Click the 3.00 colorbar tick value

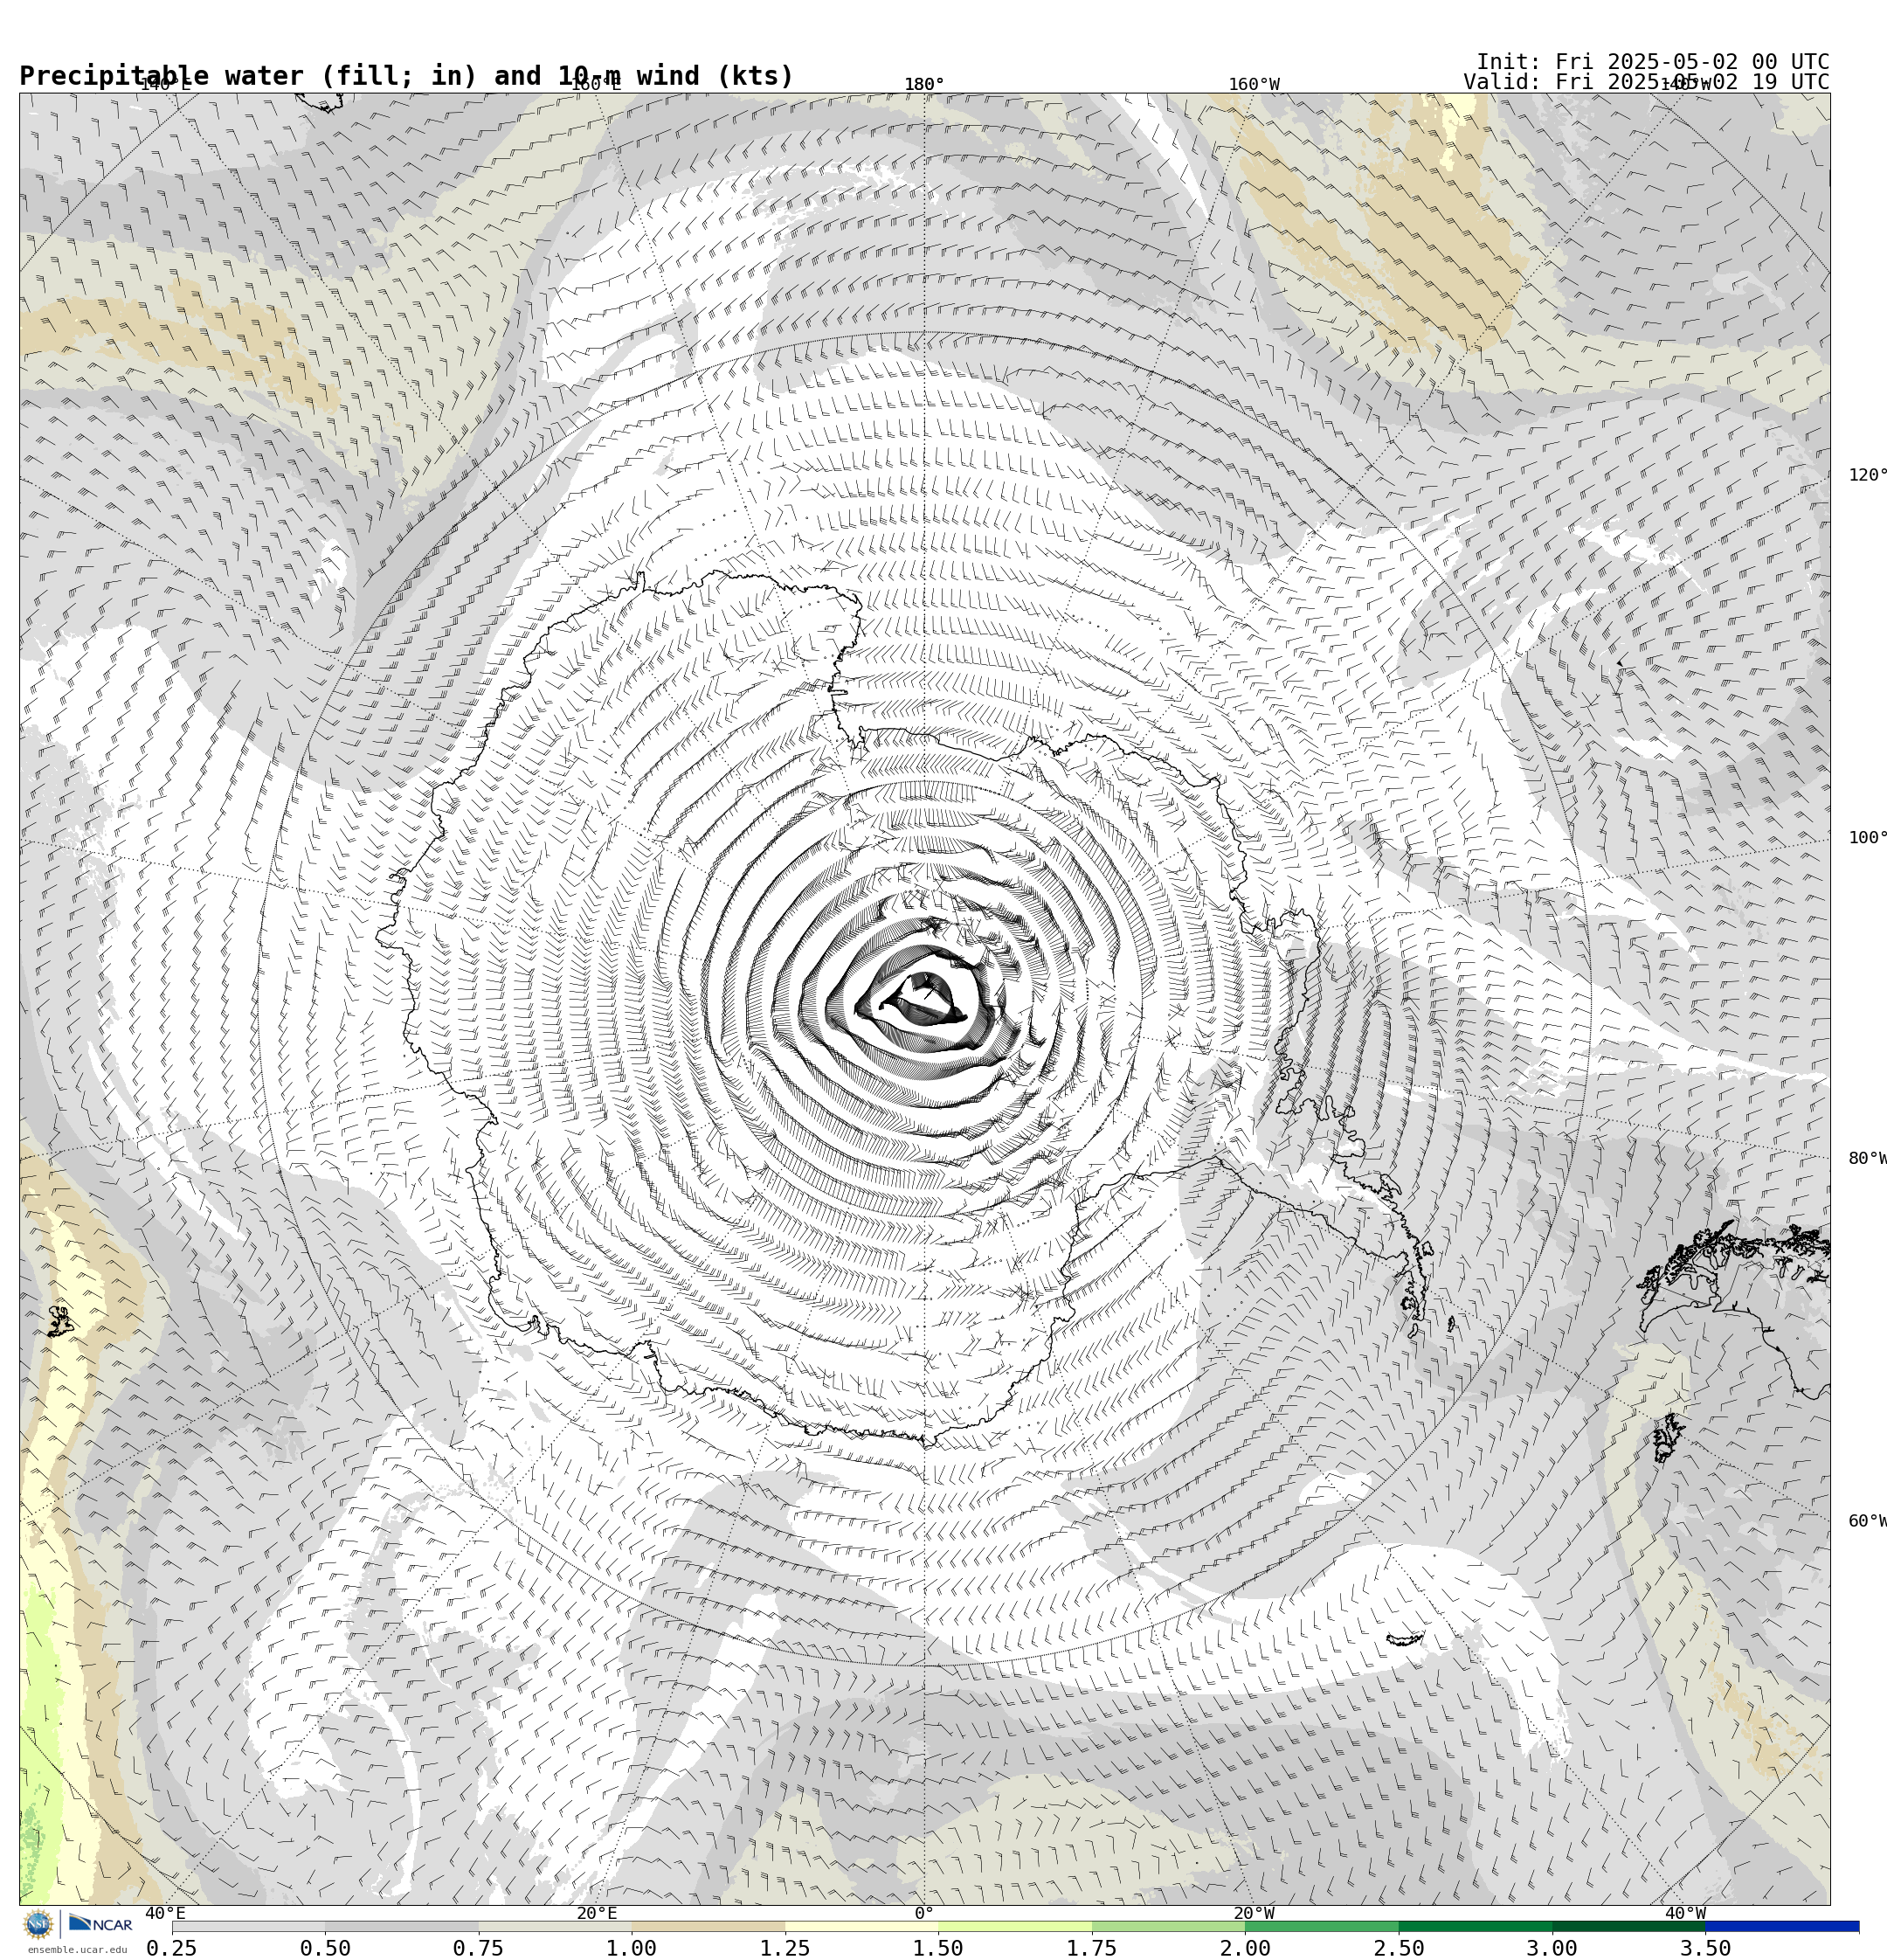[x=1552, y=1948]
